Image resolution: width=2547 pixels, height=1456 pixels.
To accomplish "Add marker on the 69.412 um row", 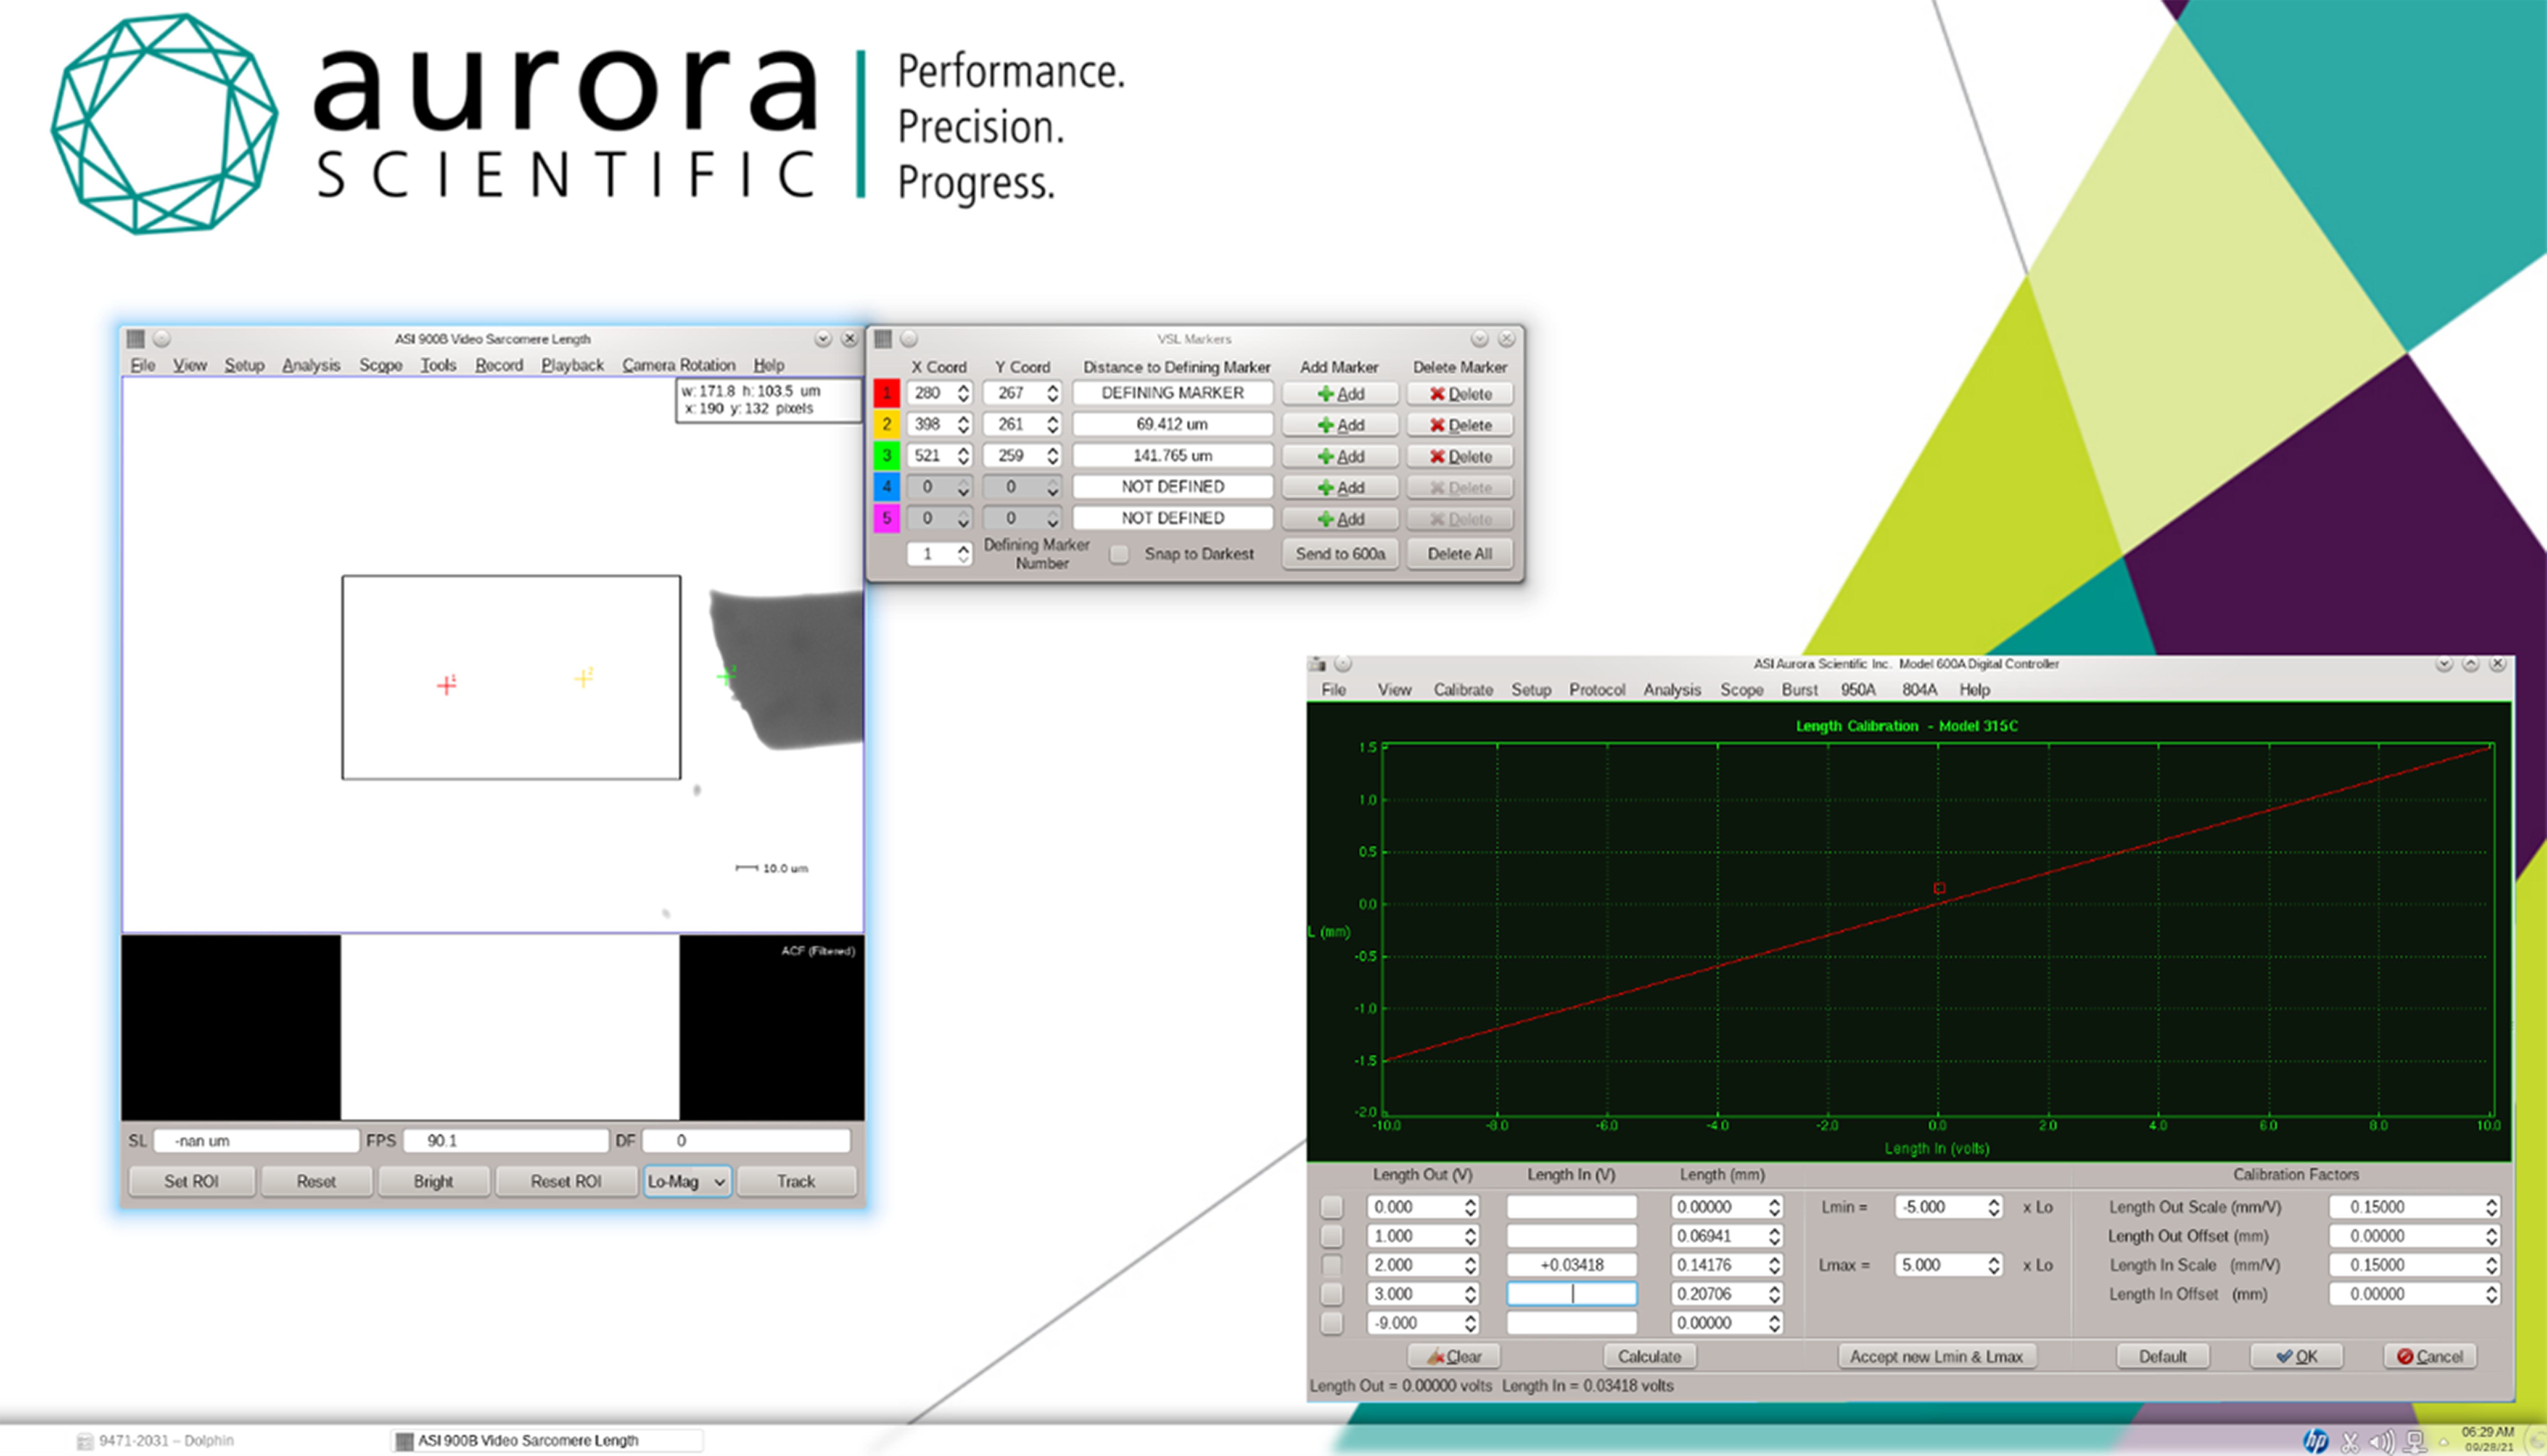I will [x=1340, y=425].
